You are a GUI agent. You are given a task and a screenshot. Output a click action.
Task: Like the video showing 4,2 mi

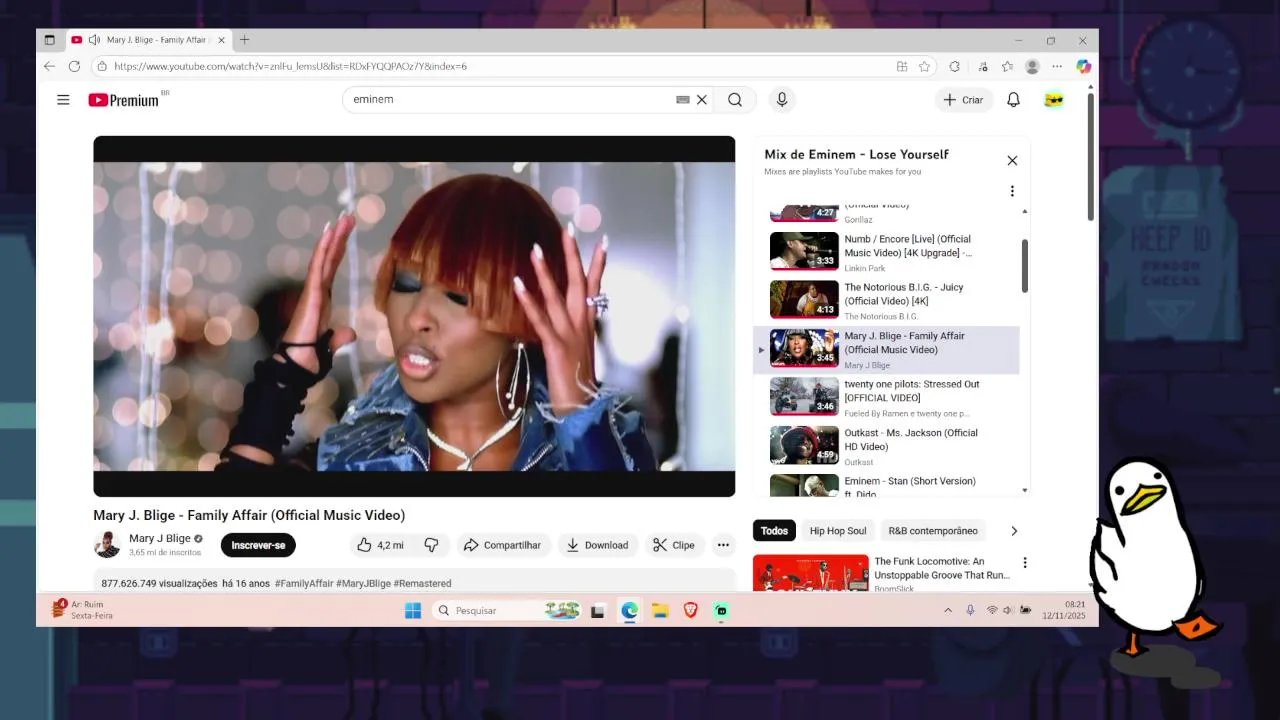(381, 545)
